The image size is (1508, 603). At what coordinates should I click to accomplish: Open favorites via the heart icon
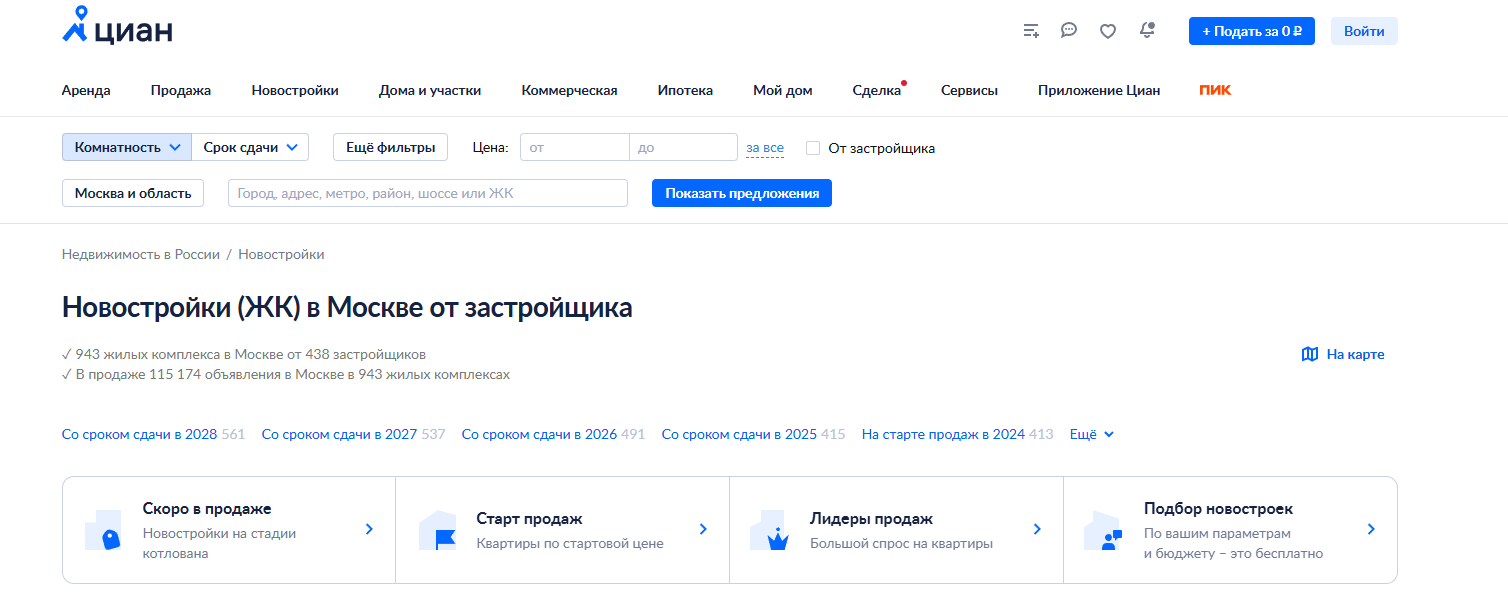point(1108,31)
